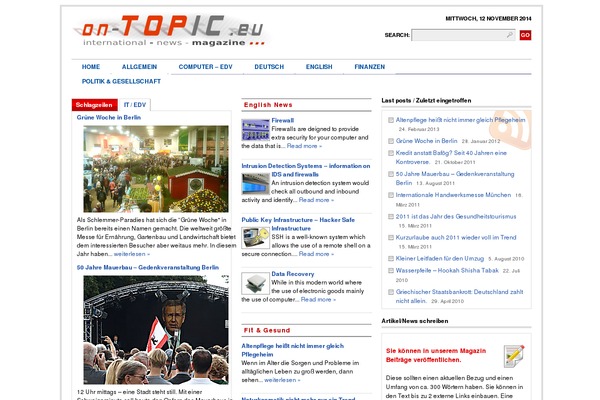Image resolution: width=600 pixels, height=400 pixels.
Task: Open Kleiner Leitfaden für den Umzug link
Action: click(x=440, y=258)
